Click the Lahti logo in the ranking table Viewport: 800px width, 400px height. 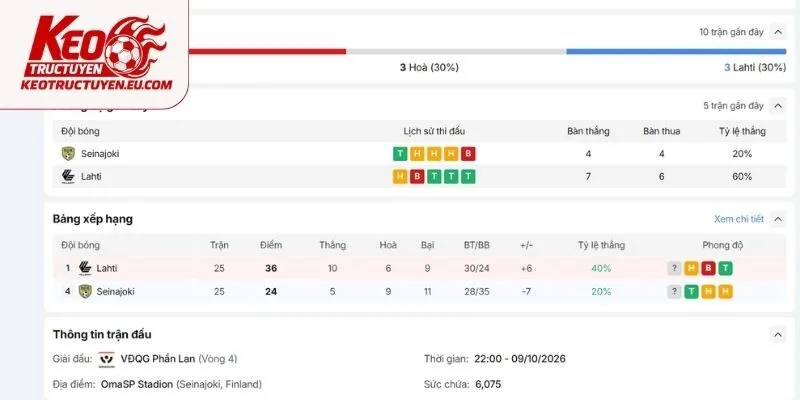(x=85, y=268)
